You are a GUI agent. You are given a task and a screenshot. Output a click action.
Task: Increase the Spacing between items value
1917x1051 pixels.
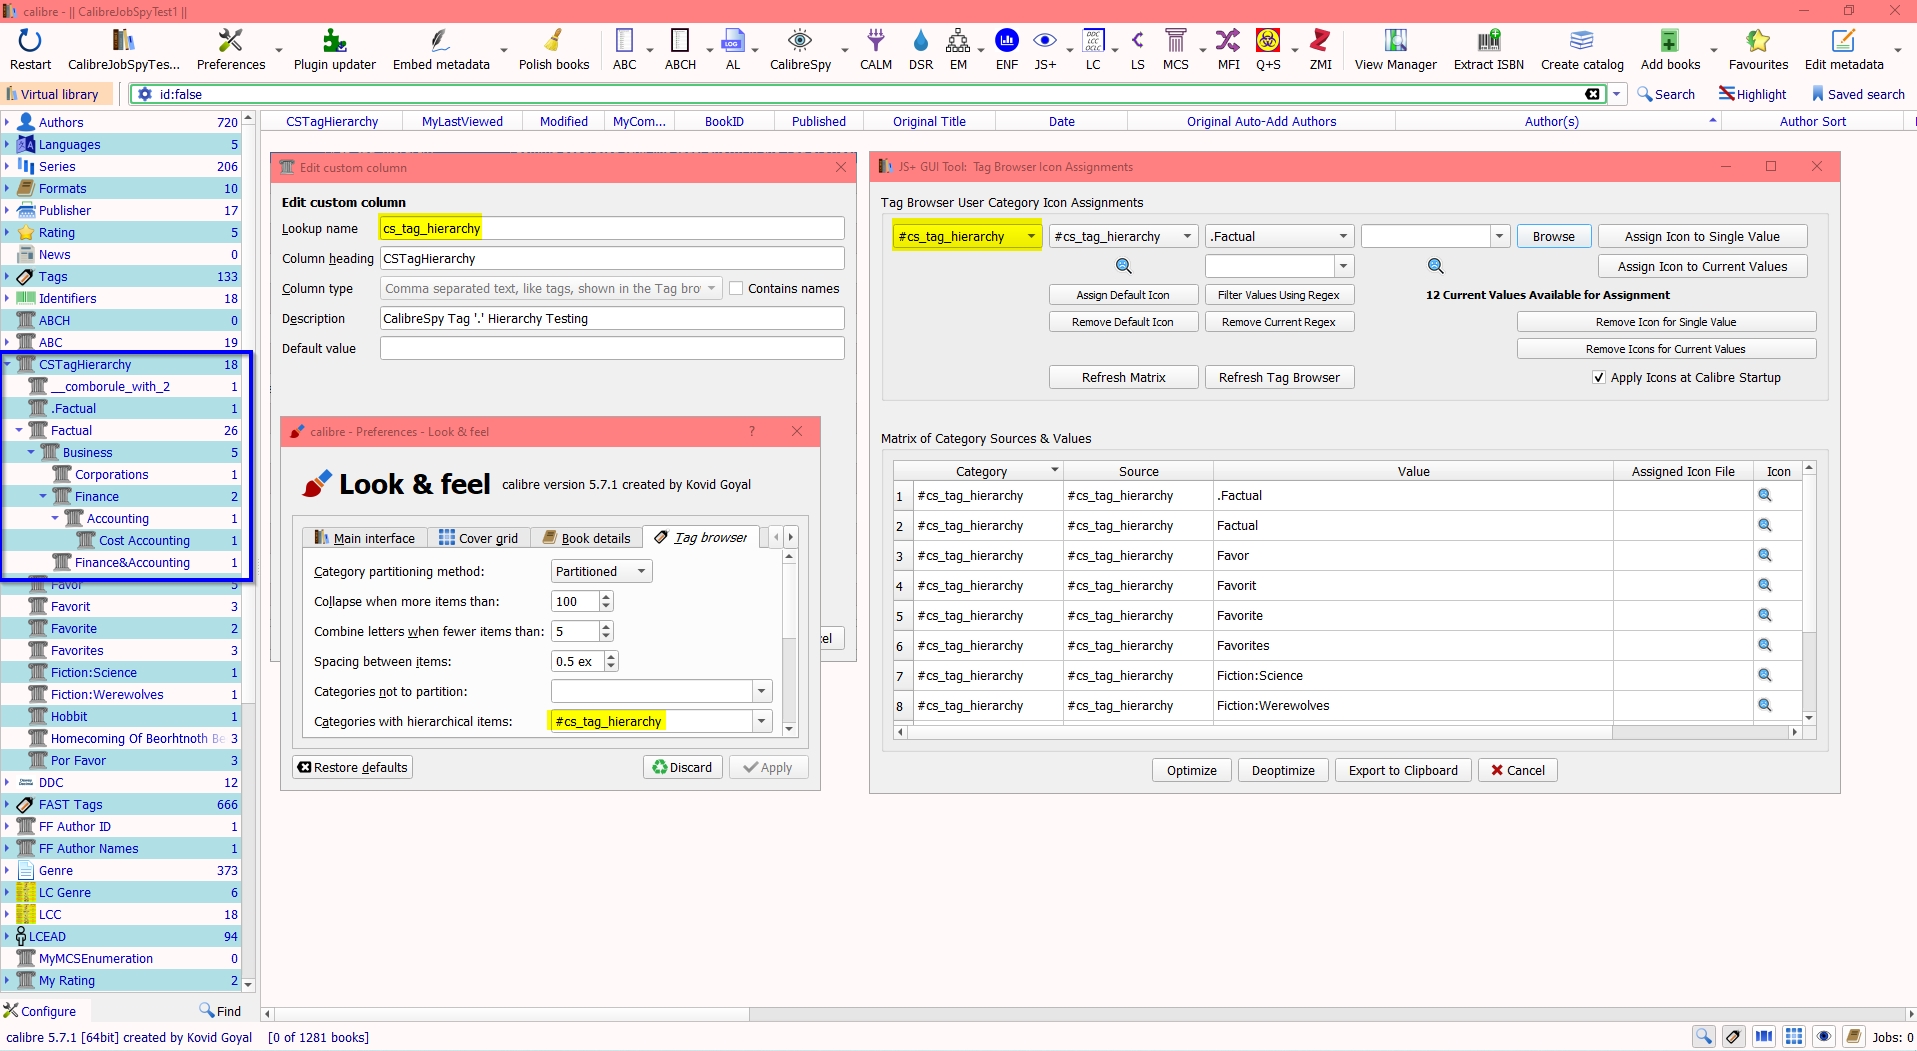click(611, 657)
